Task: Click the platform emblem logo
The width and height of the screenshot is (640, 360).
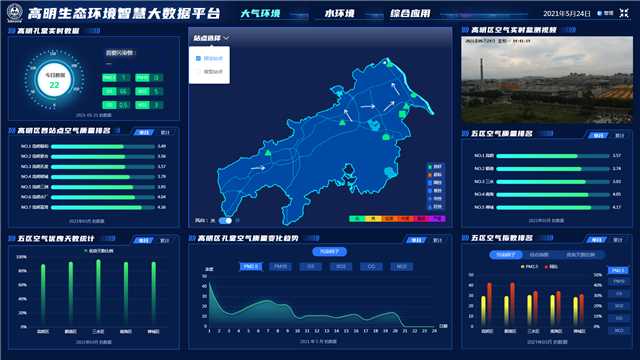Action: coord(15,13)
